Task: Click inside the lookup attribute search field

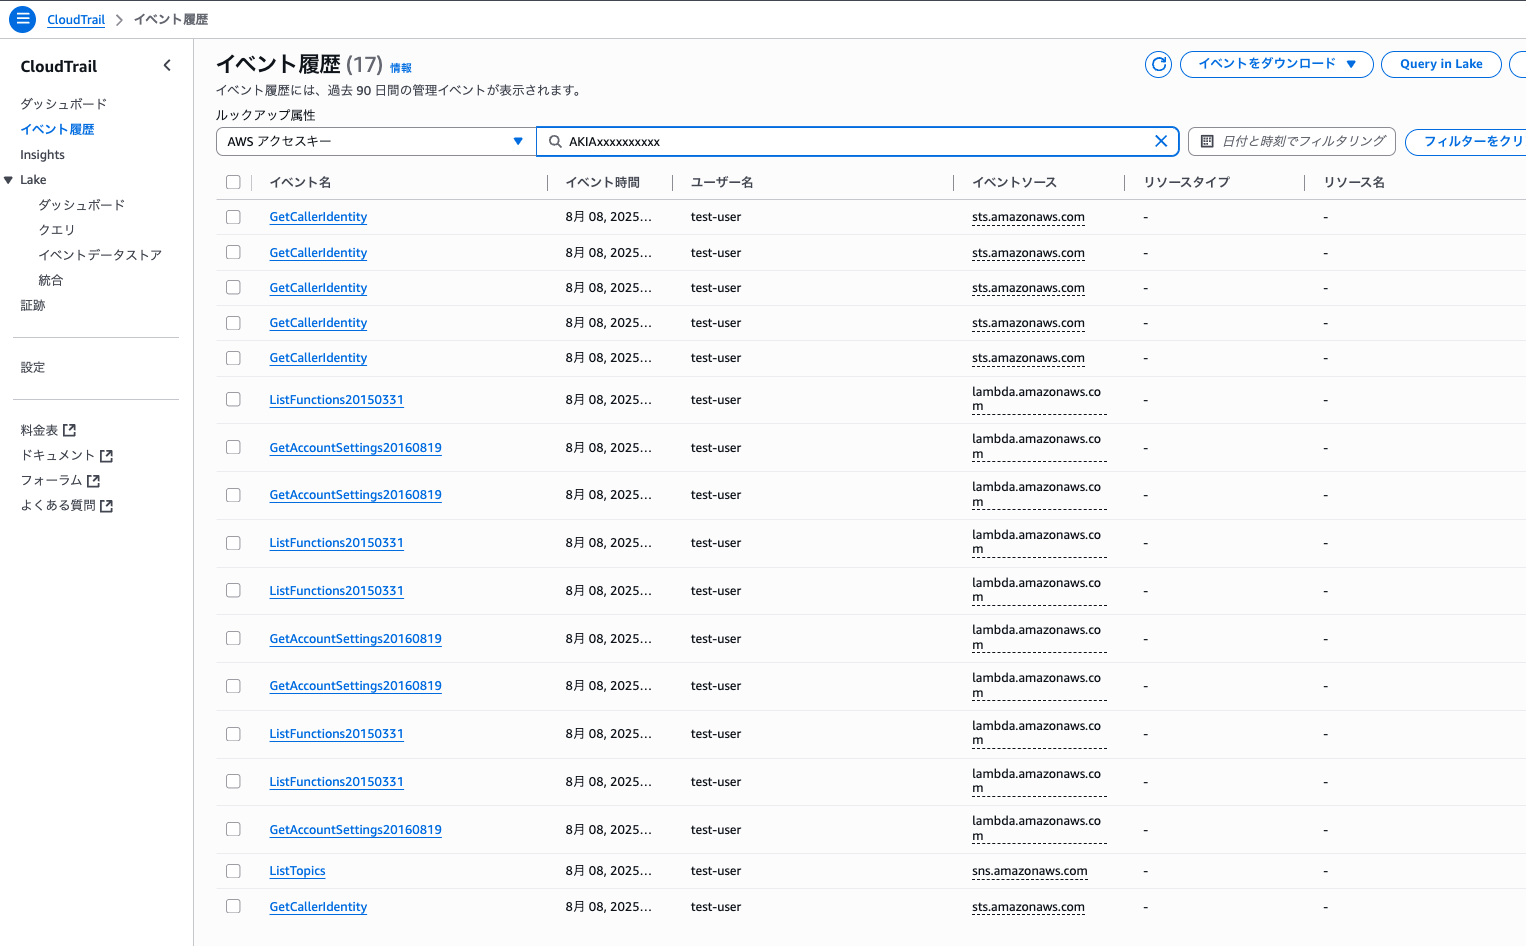Action: (x=800, y=141)
